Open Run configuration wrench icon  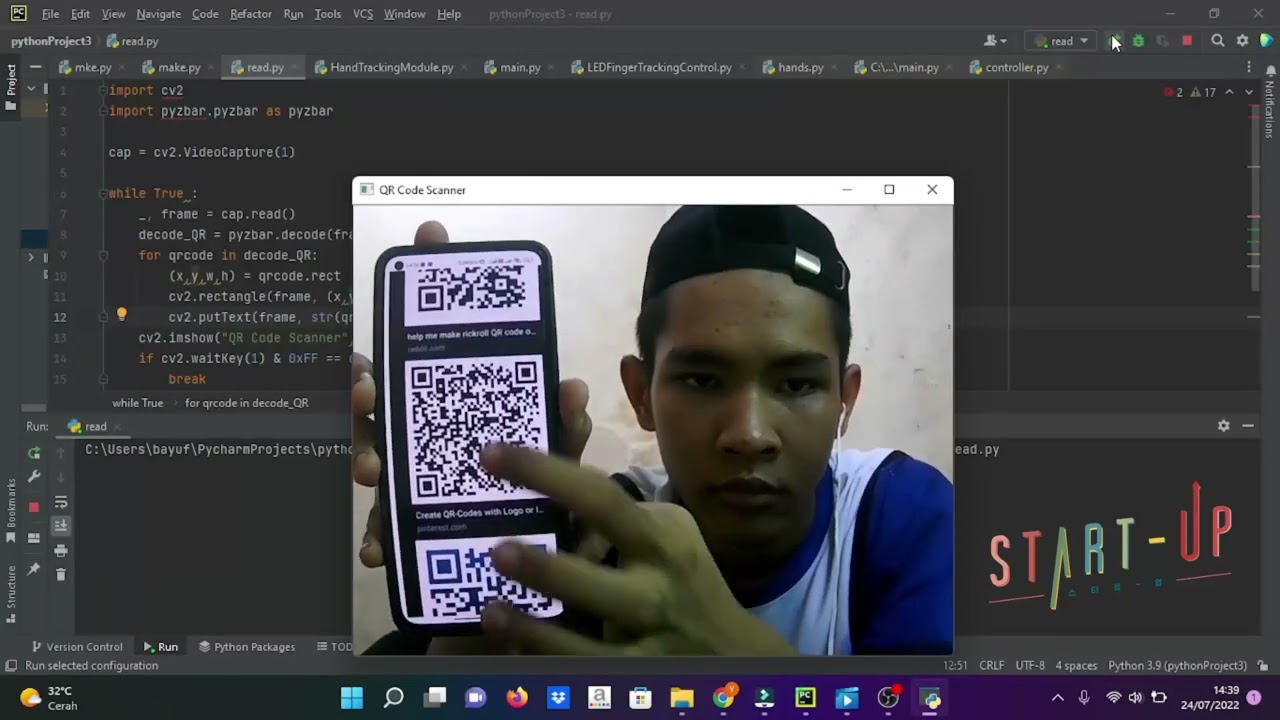[x=34, y=477]
